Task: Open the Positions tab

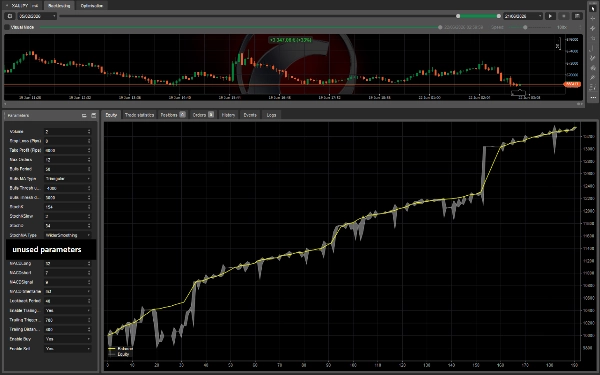Action: click(x=173, y=115)
